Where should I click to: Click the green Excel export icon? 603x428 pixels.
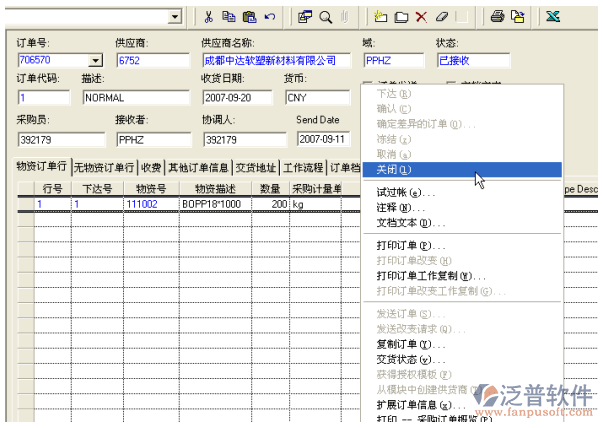pos(553,16)
